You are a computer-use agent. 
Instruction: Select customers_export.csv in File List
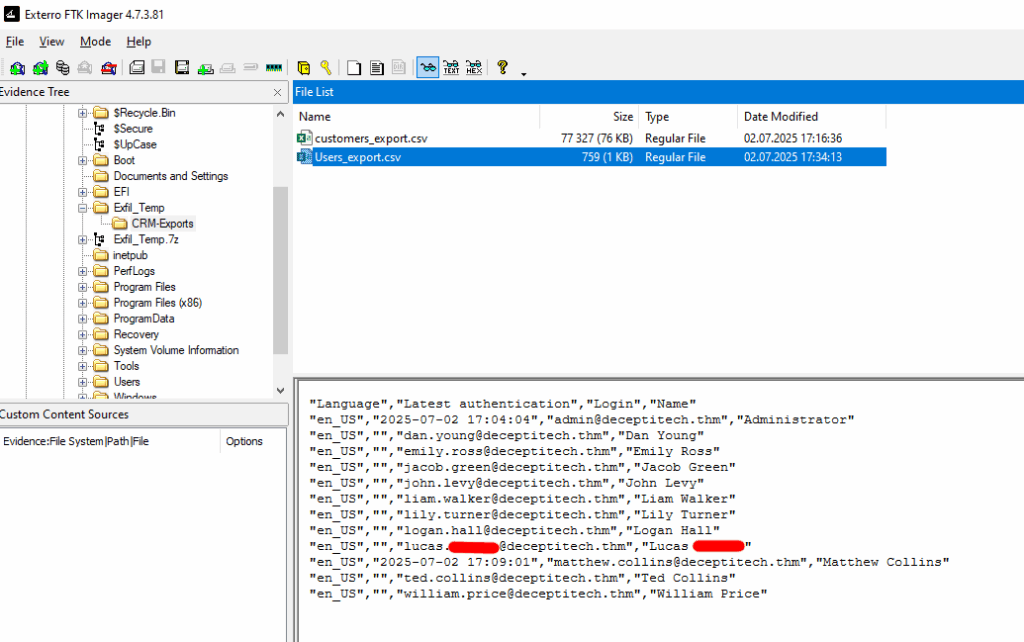click(x=371, y=138)
